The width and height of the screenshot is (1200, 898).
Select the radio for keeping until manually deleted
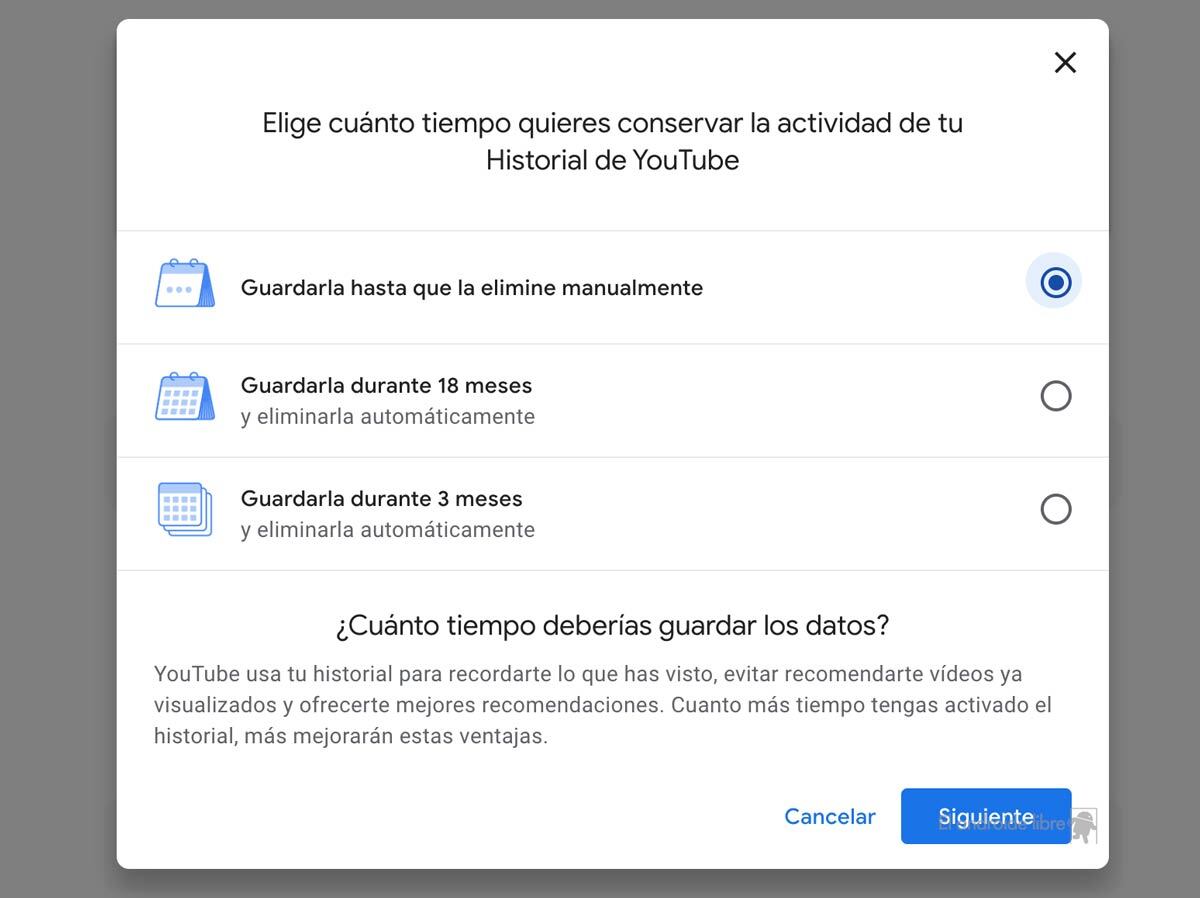[1055, 283]
